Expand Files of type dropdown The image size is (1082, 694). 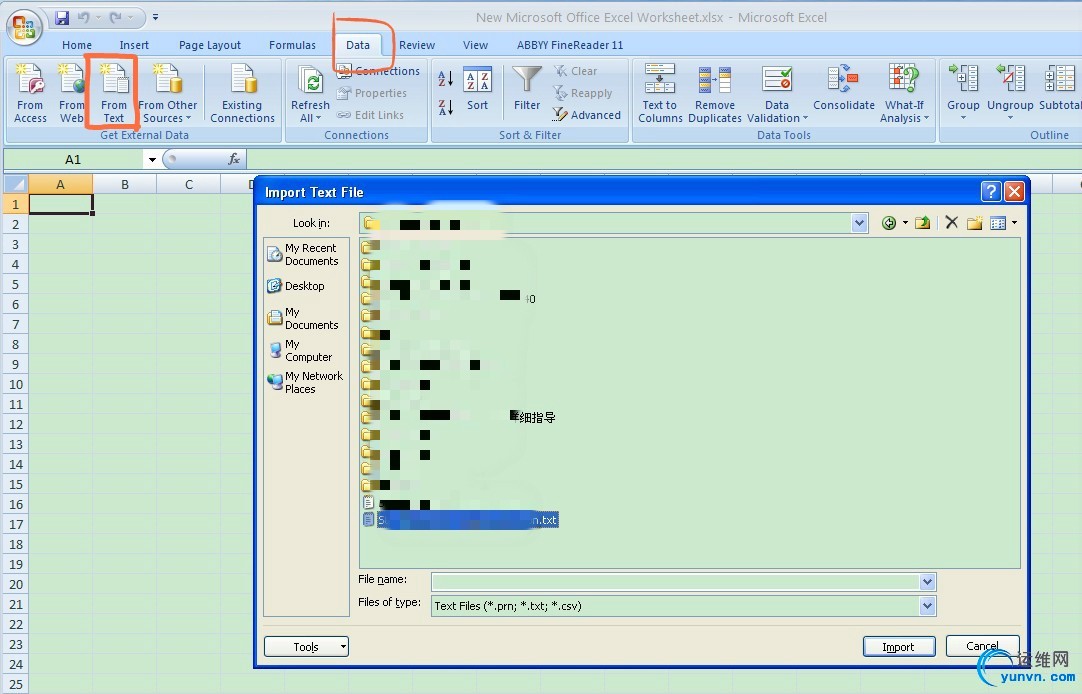[x=927, y=606]
